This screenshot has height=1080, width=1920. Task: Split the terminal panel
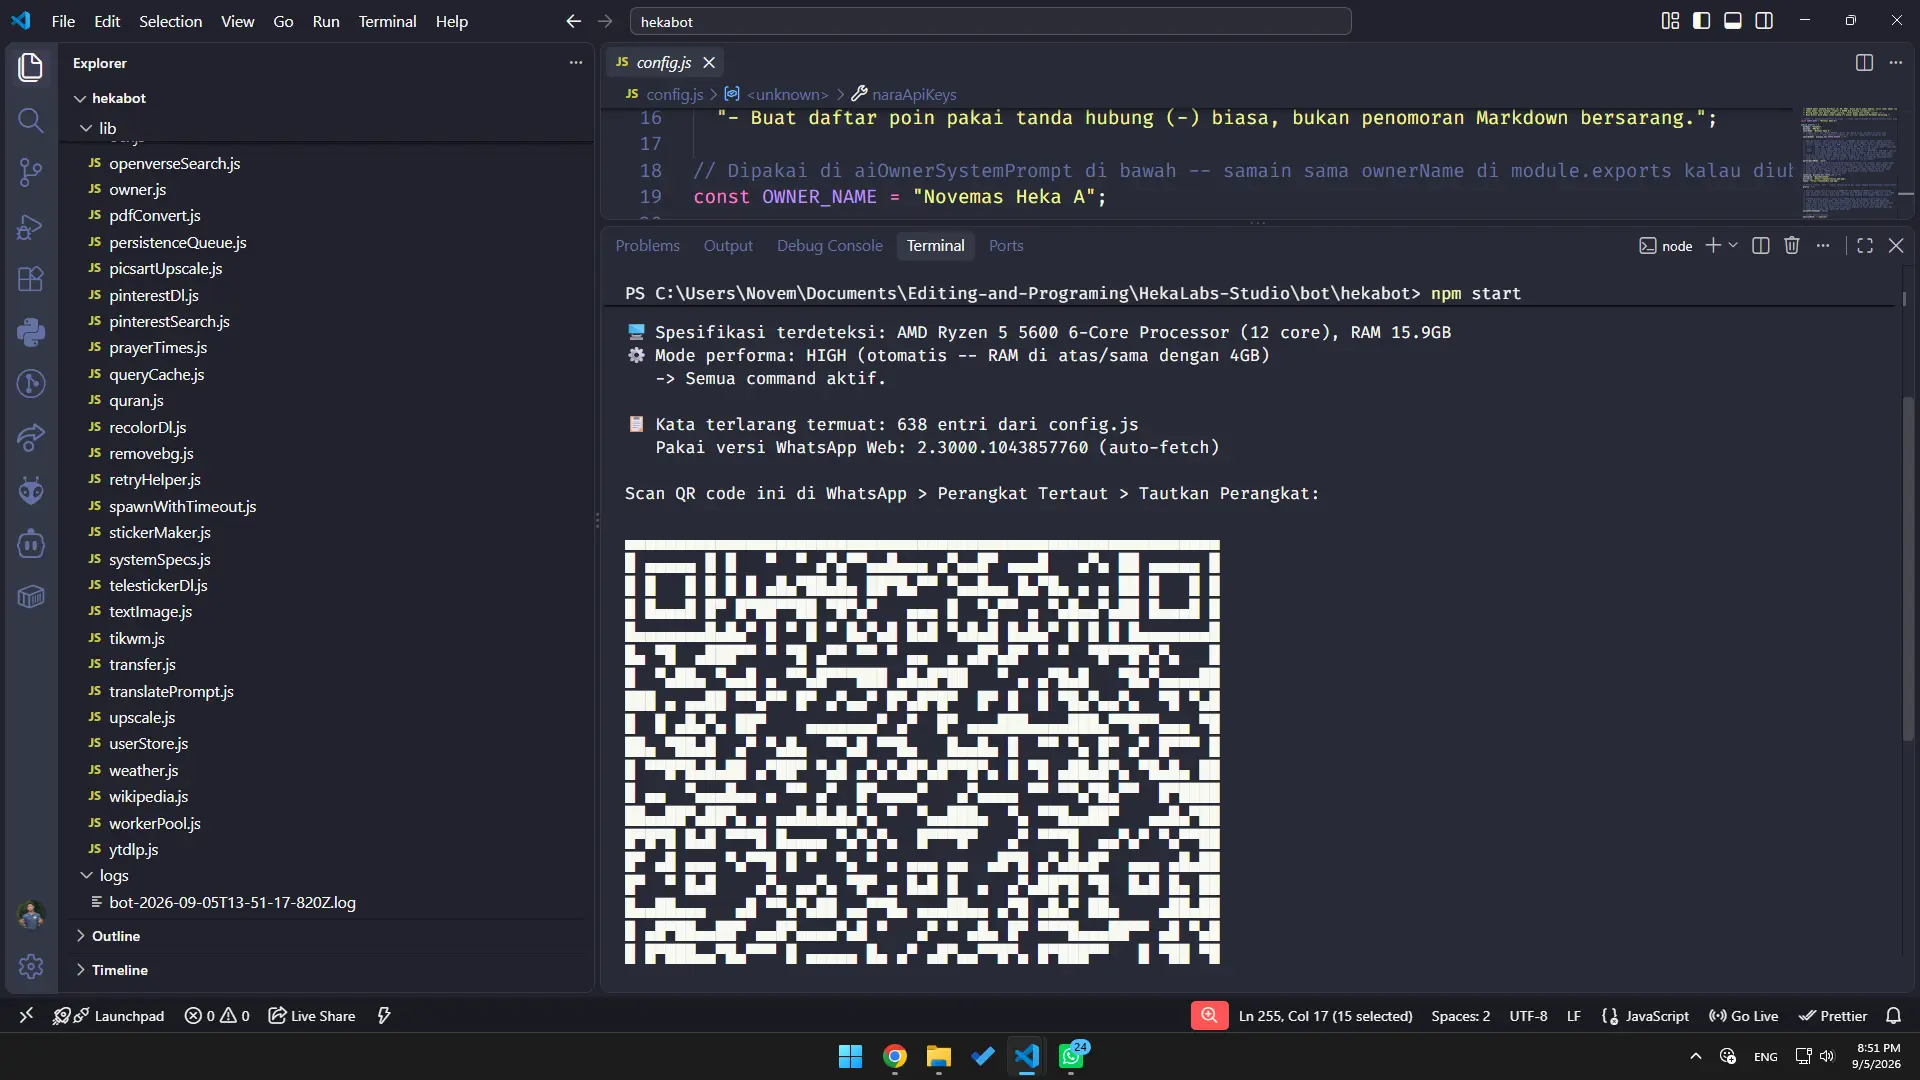point(1761,245)
